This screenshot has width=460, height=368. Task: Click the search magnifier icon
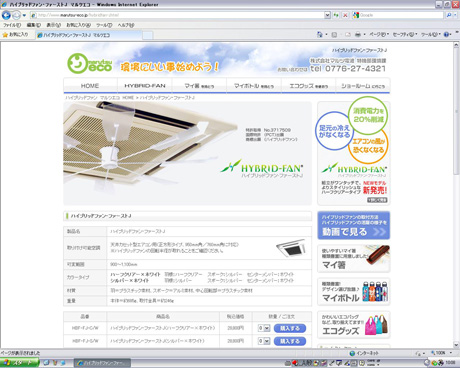[x=449, y=15]
